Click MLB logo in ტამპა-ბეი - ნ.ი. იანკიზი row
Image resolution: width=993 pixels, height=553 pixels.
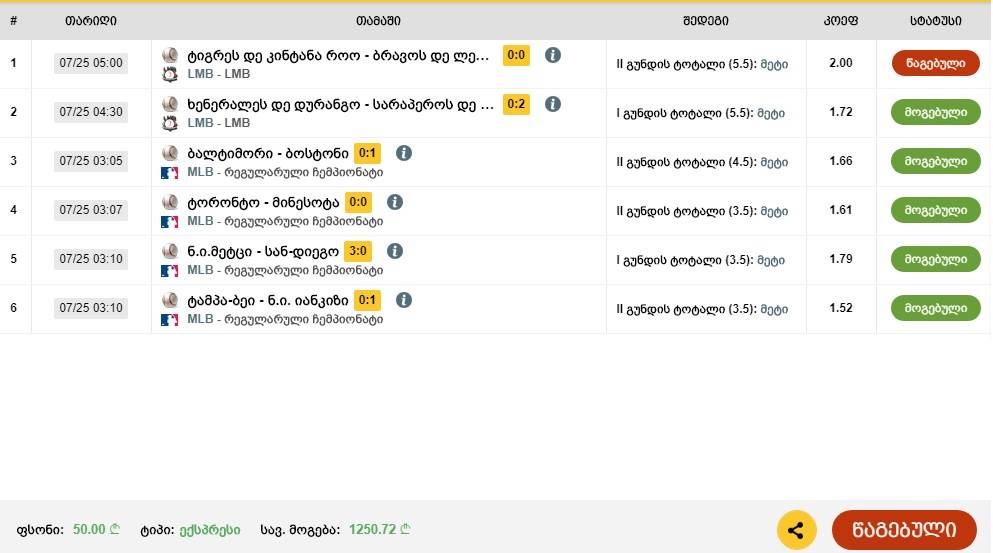coord(170,320)
